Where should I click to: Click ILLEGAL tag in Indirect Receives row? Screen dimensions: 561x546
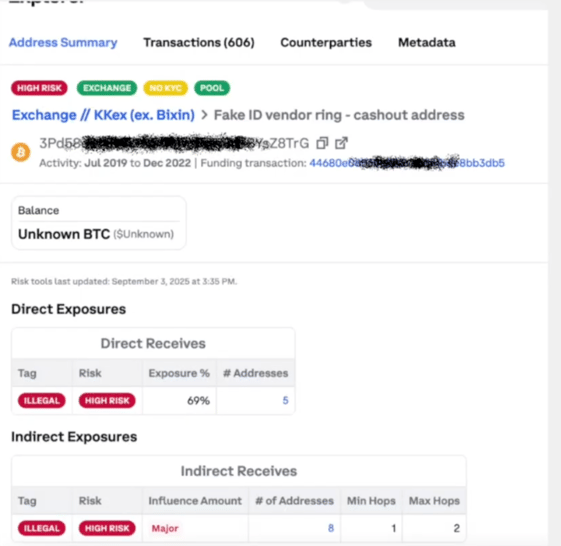pyautogui.click(x=42, y=528)
